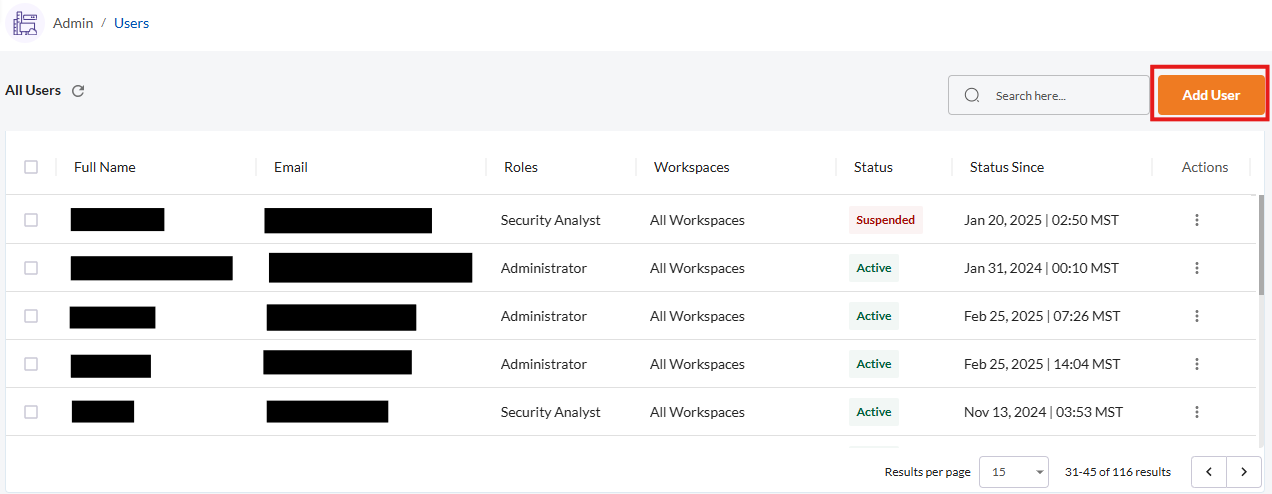This screenshot has width=1272, height=494.
Task: Go to the previous results page
Action: tap(1209, 471)
